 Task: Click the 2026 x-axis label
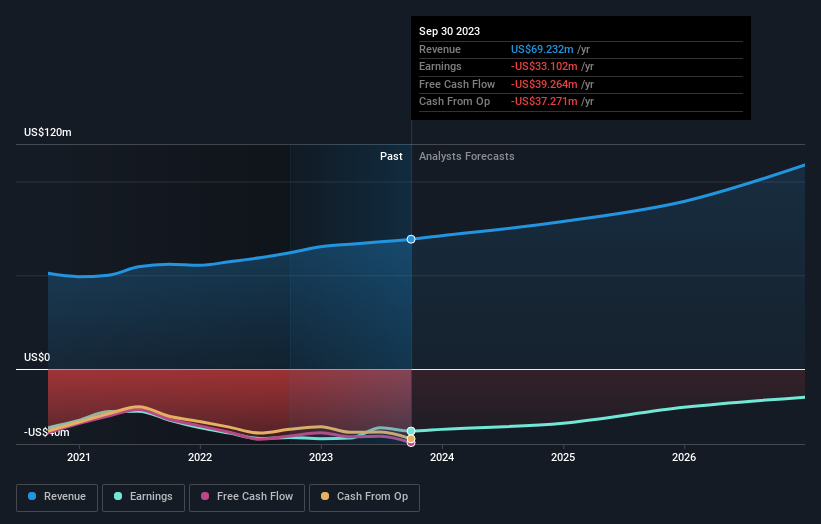pos(684,458)
